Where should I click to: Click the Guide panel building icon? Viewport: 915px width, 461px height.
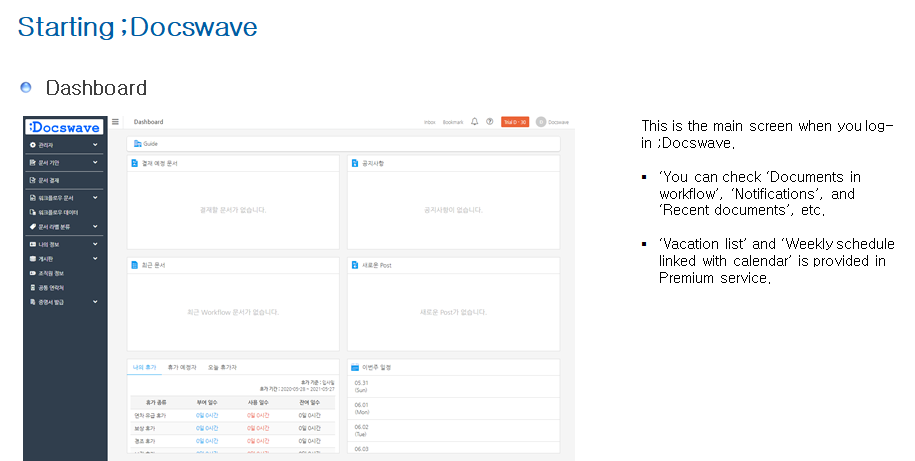pos(138,144)
